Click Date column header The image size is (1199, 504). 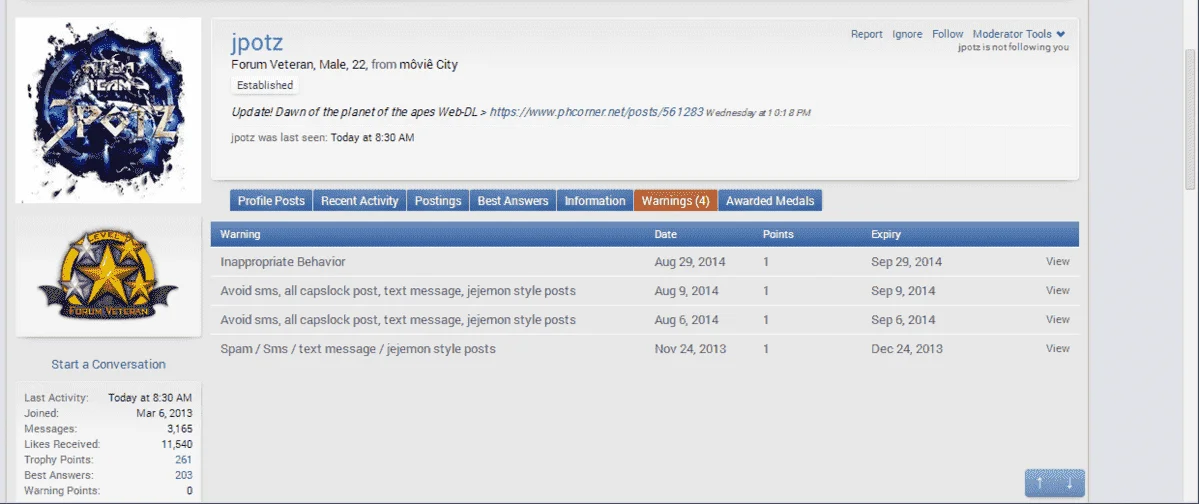tap(665, 234)
